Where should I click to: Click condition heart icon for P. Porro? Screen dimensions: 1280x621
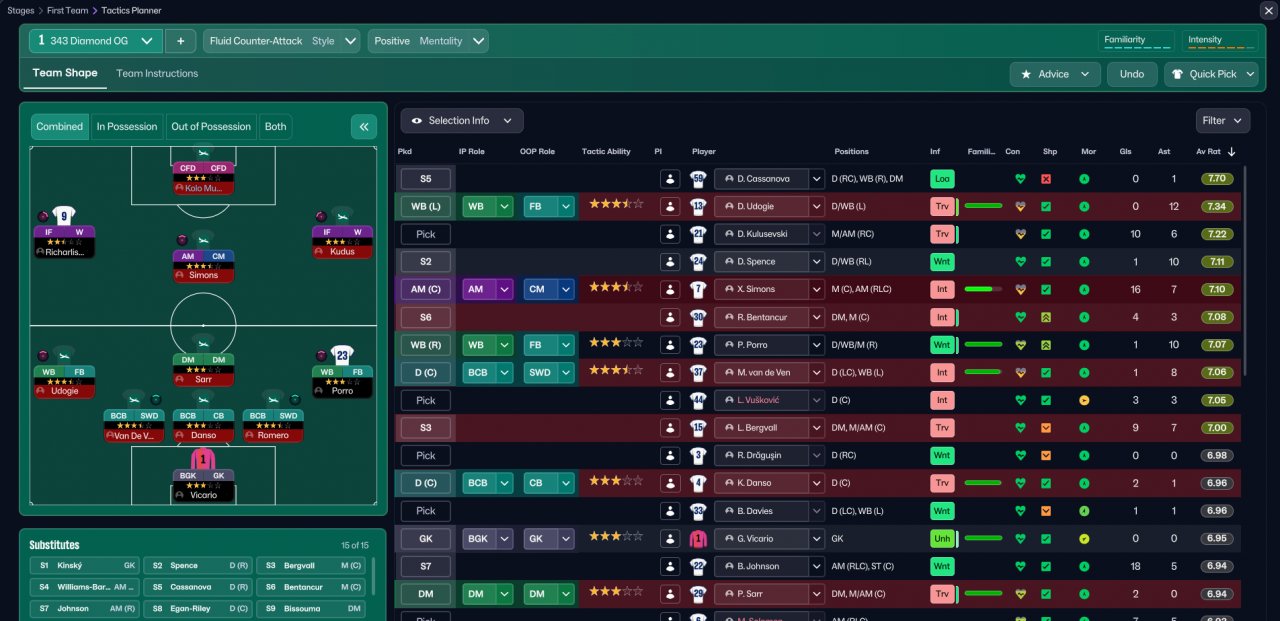[x=1020, y=344]
